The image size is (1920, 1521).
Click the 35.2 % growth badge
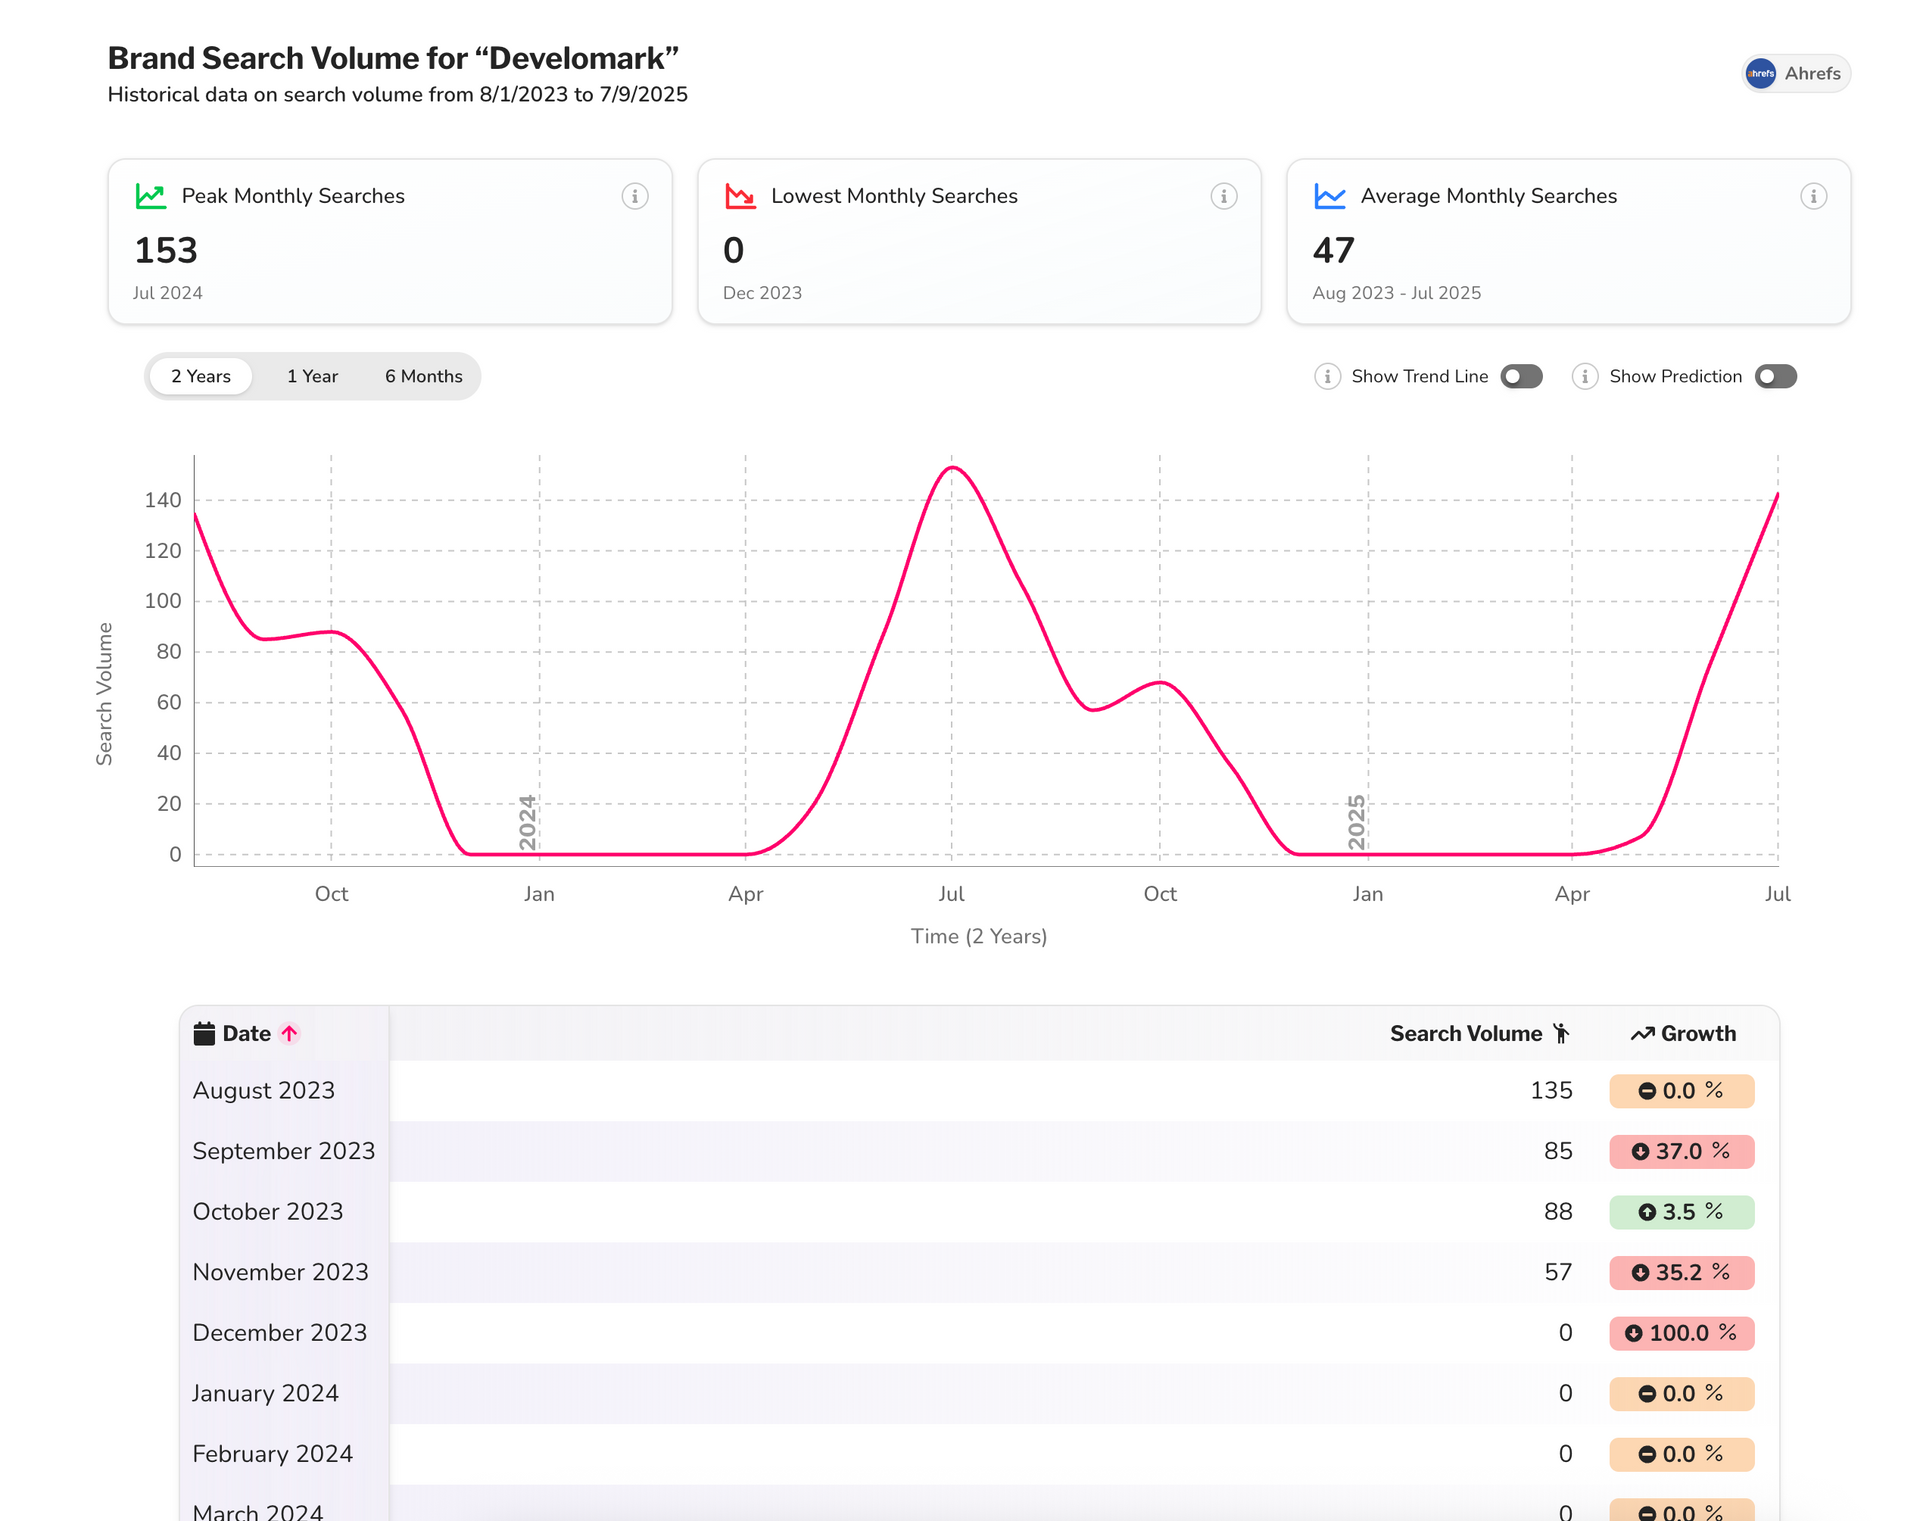(x=1682, y=1273)
